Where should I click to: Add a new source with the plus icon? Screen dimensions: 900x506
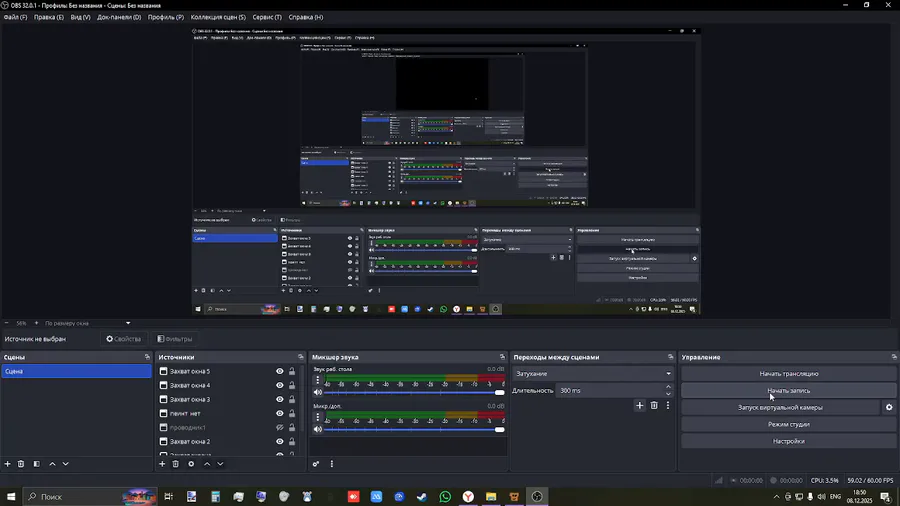pos(162,464)
